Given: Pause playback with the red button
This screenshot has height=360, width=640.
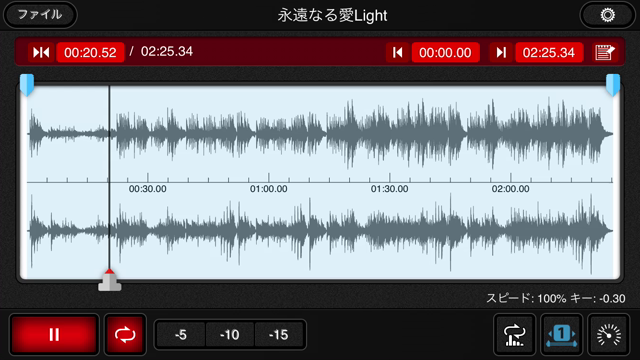Looking at the screenshot, I should click(54, 335).
